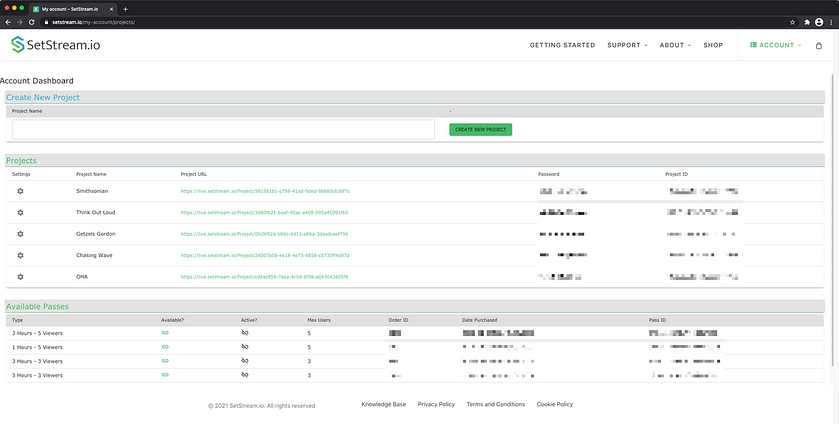The height and width of the screenshot is (424, 839).
Task: Open the OHA project URL
Action: (x=264, y=277)
